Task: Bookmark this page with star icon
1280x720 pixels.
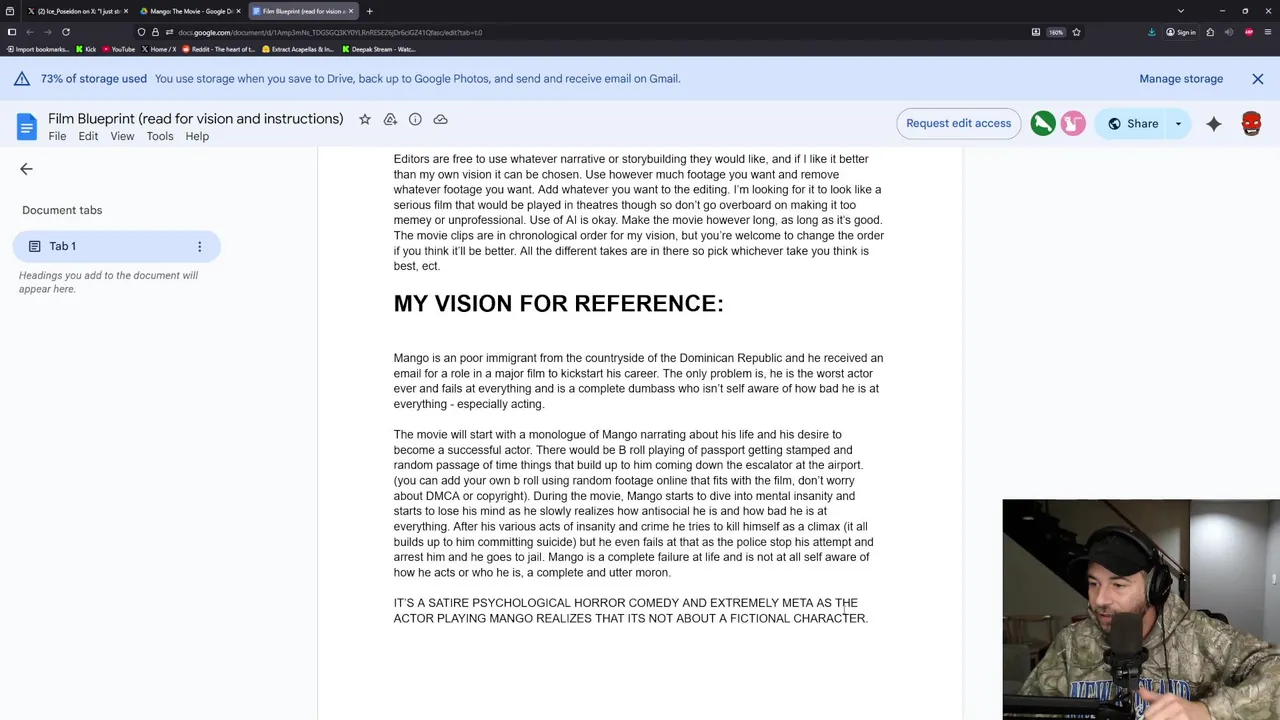Action: click(x=1076, y=32)
